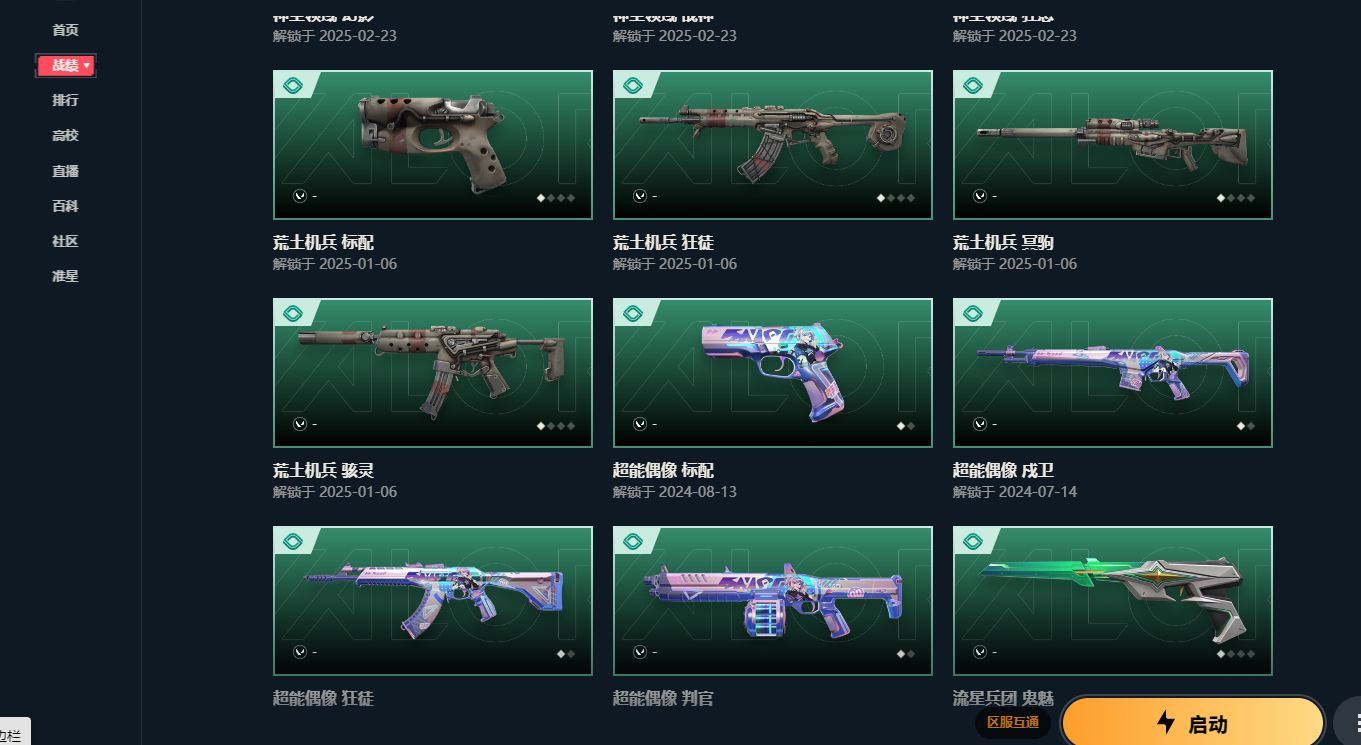Click the 区服互通 label
This screenshot has height=745, width=1361.
pyautogui.click(x=1013, y=722)
